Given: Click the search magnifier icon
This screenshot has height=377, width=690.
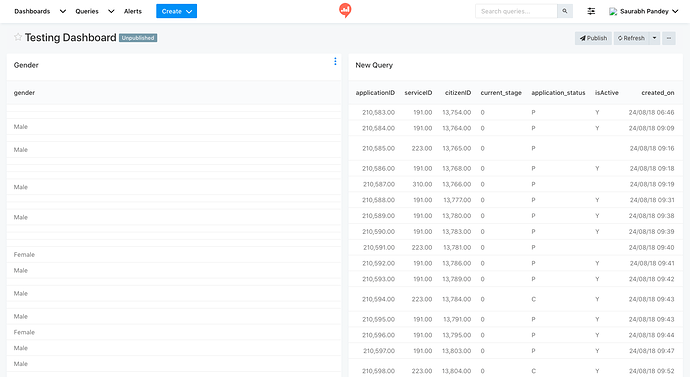Looking at the screenshot, I should tap(565, 11).
